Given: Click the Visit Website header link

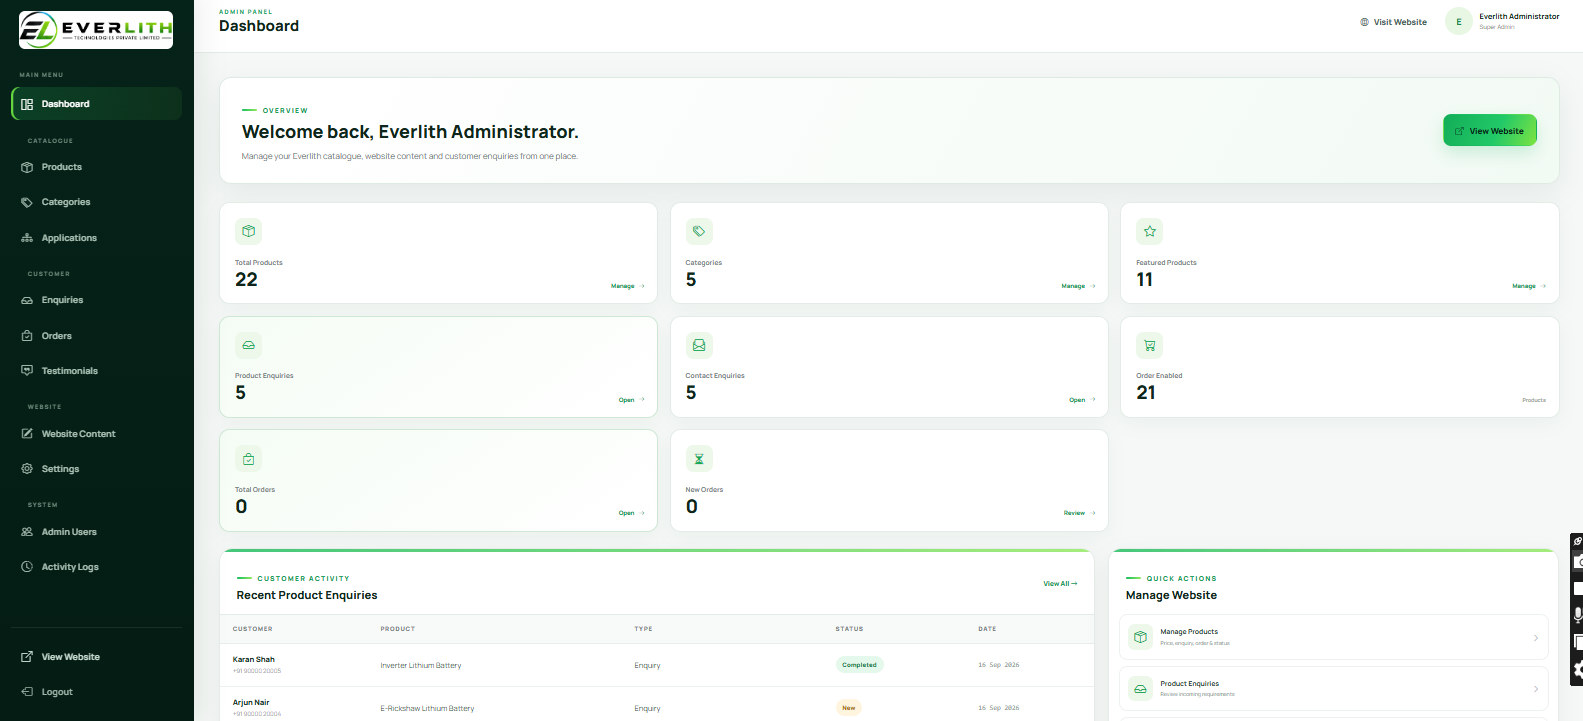Looking at the screenshot, I should [1393, 22].
